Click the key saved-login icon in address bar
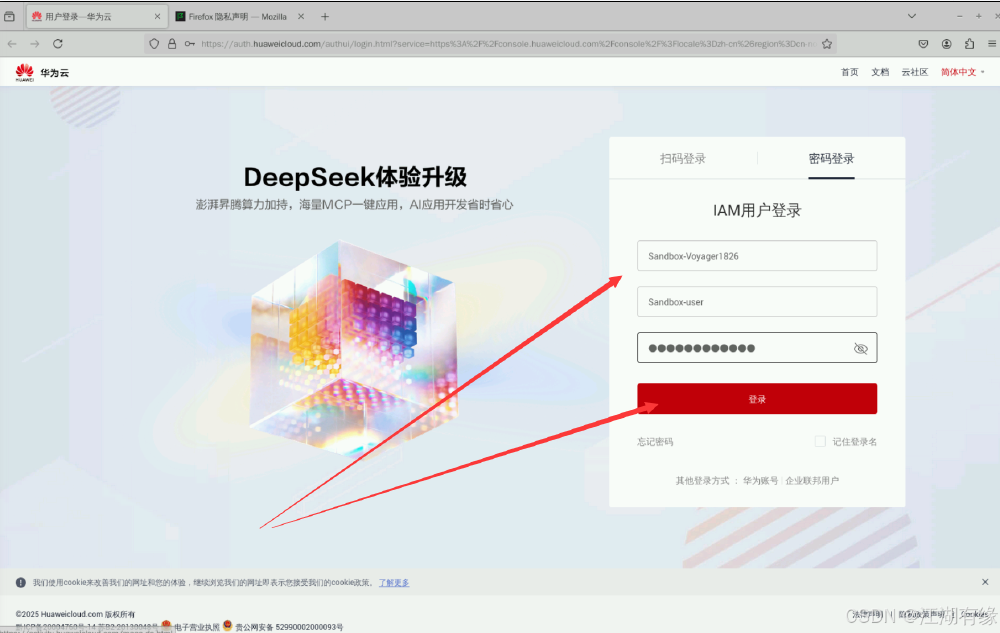Screen dimensions: 1000x633 (x=189, y=43)
